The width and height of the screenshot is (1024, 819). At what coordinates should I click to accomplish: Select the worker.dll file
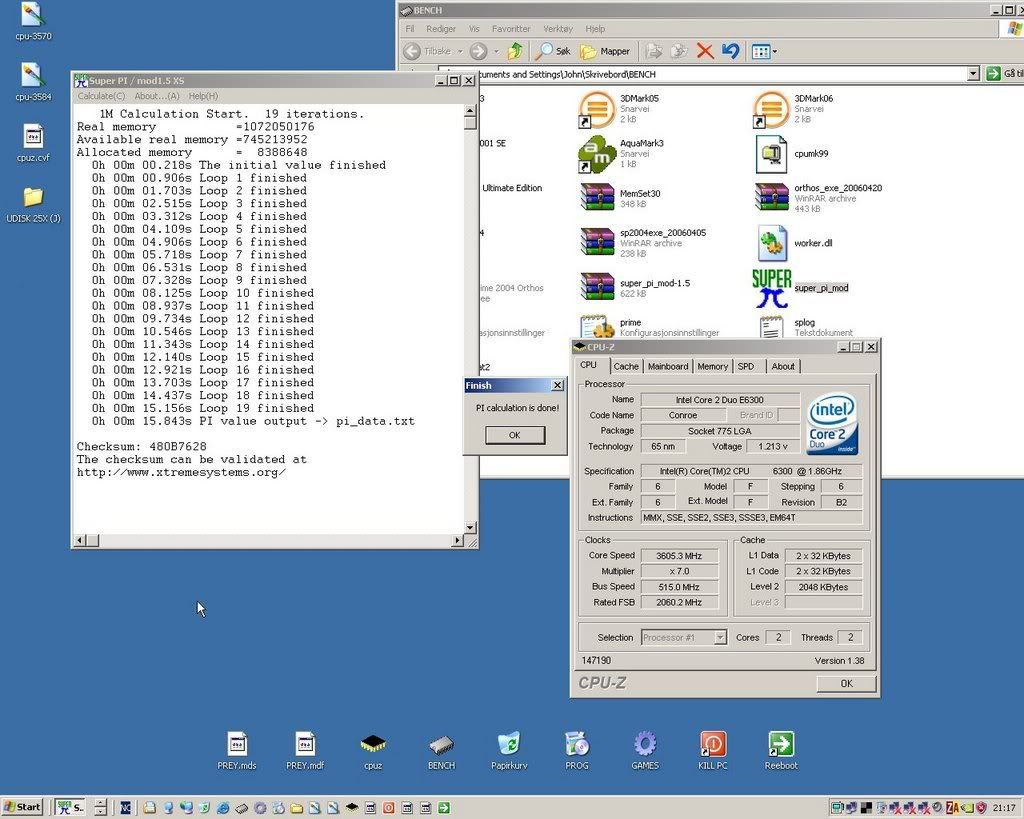pos(771,243)
